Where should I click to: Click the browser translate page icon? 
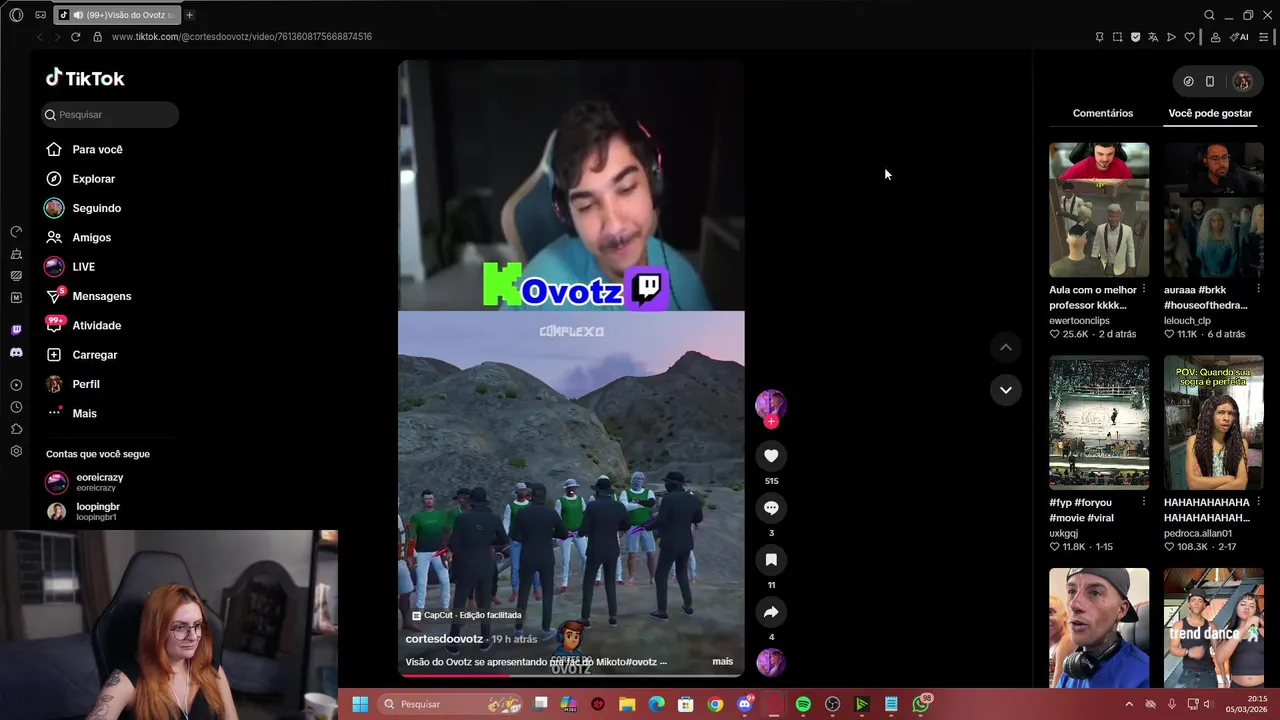coord(1153,37)
